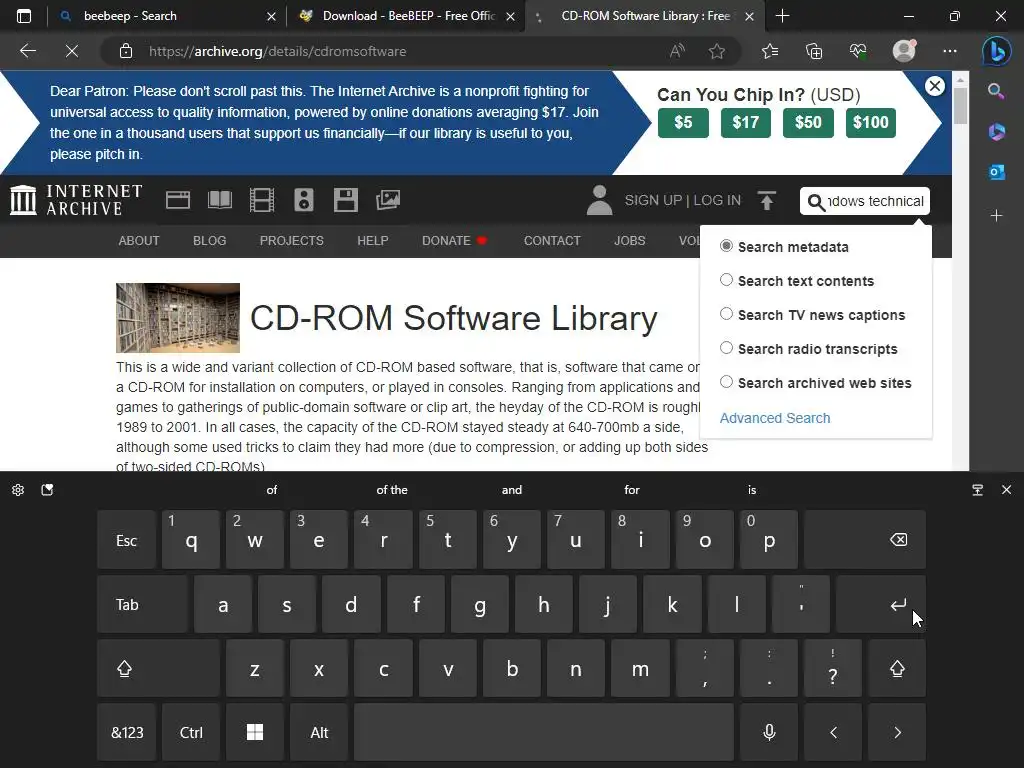Viewport: 1024px width, 768px height.
Task: Click the Upload arrow icon
Action: [x=767, y=200]
